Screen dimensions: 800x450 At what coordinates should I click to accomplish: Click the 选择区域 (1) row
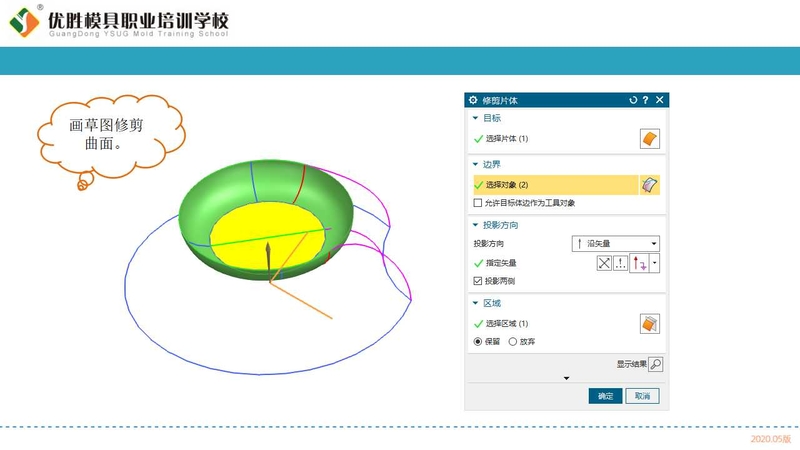coord(556,324)
